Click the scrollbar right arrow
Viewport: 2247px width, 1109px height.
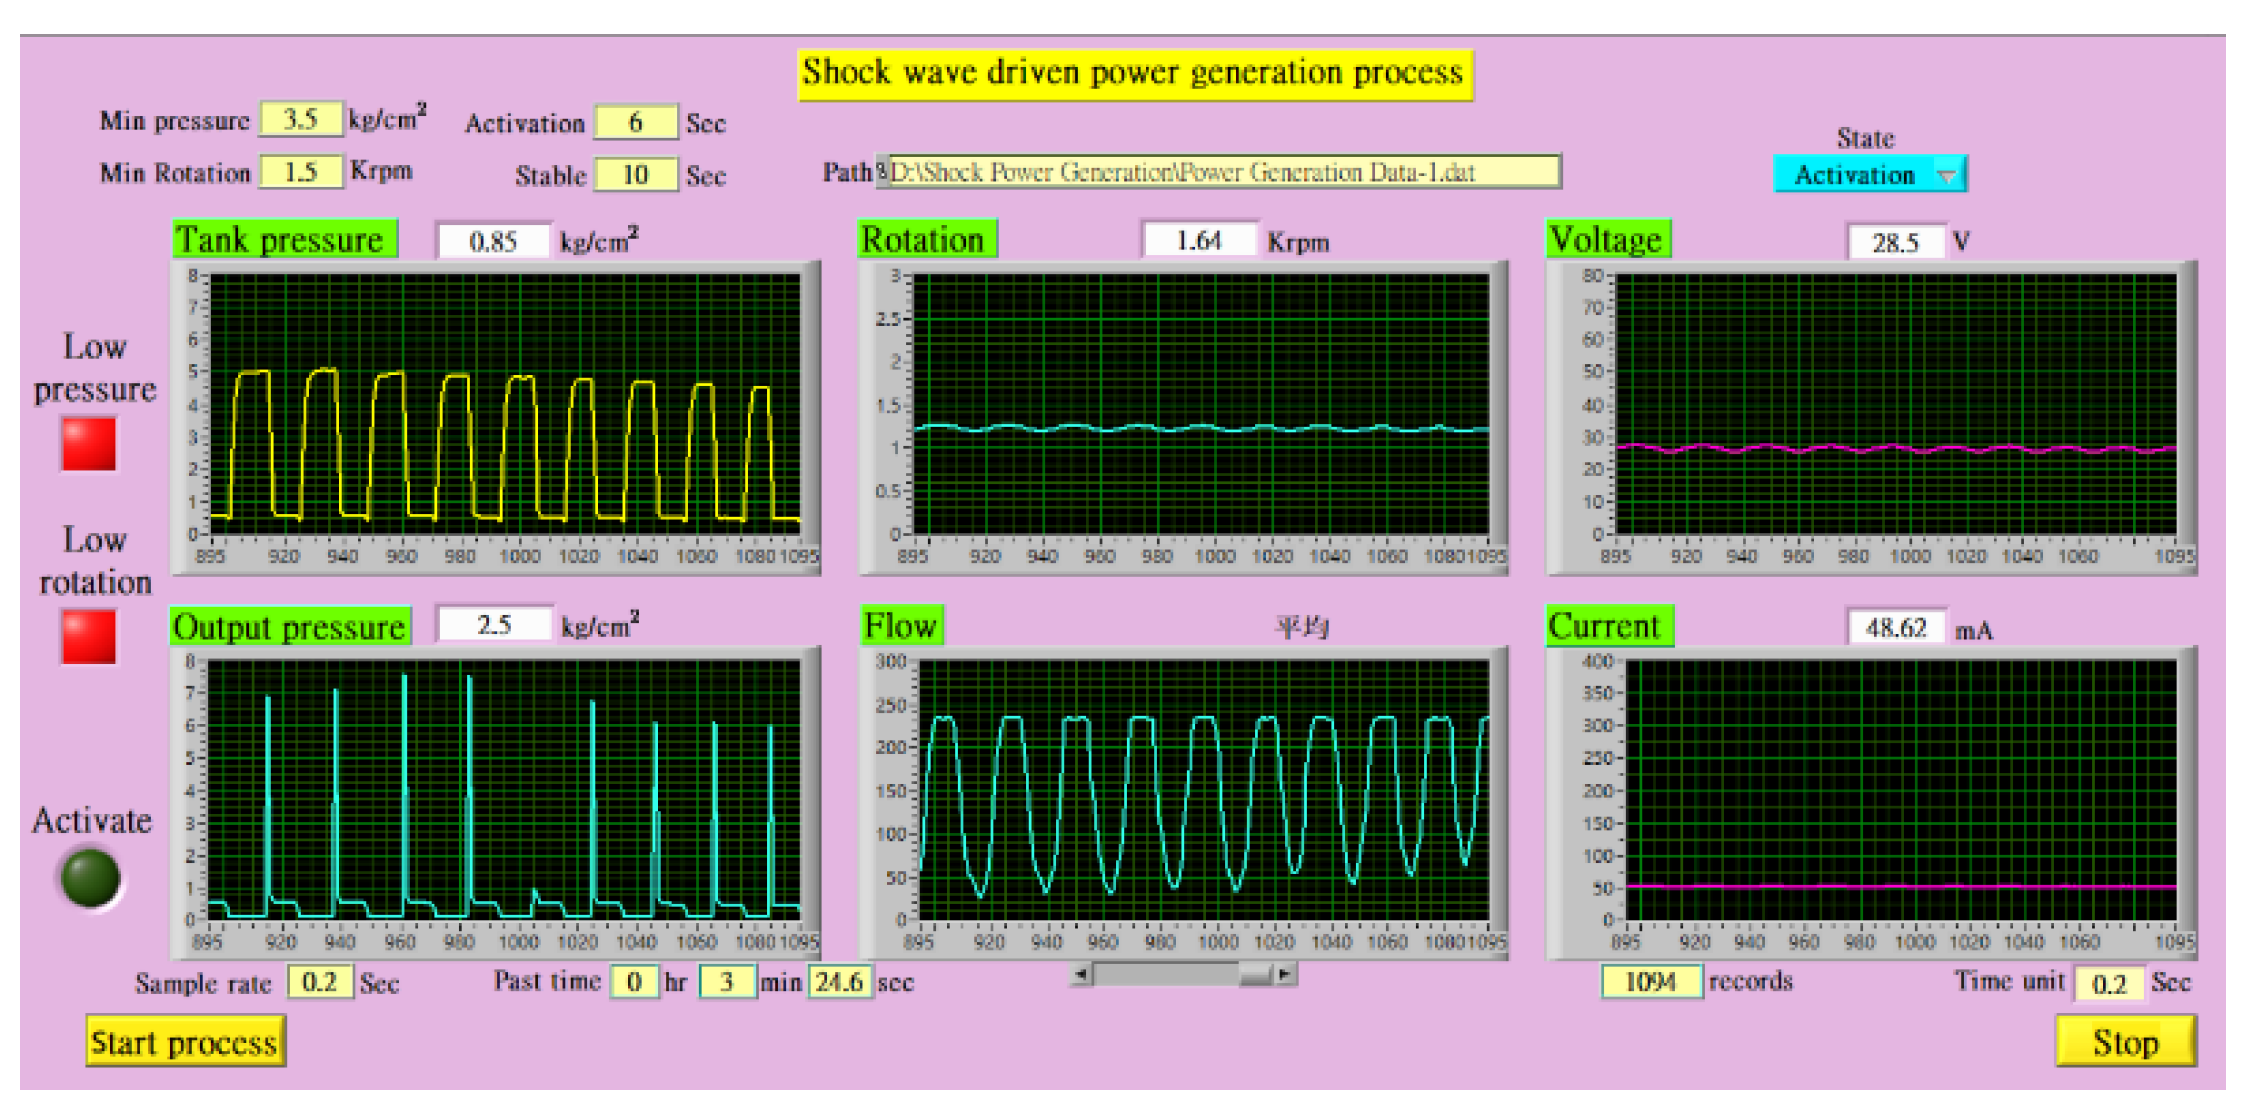[1286, 973]
